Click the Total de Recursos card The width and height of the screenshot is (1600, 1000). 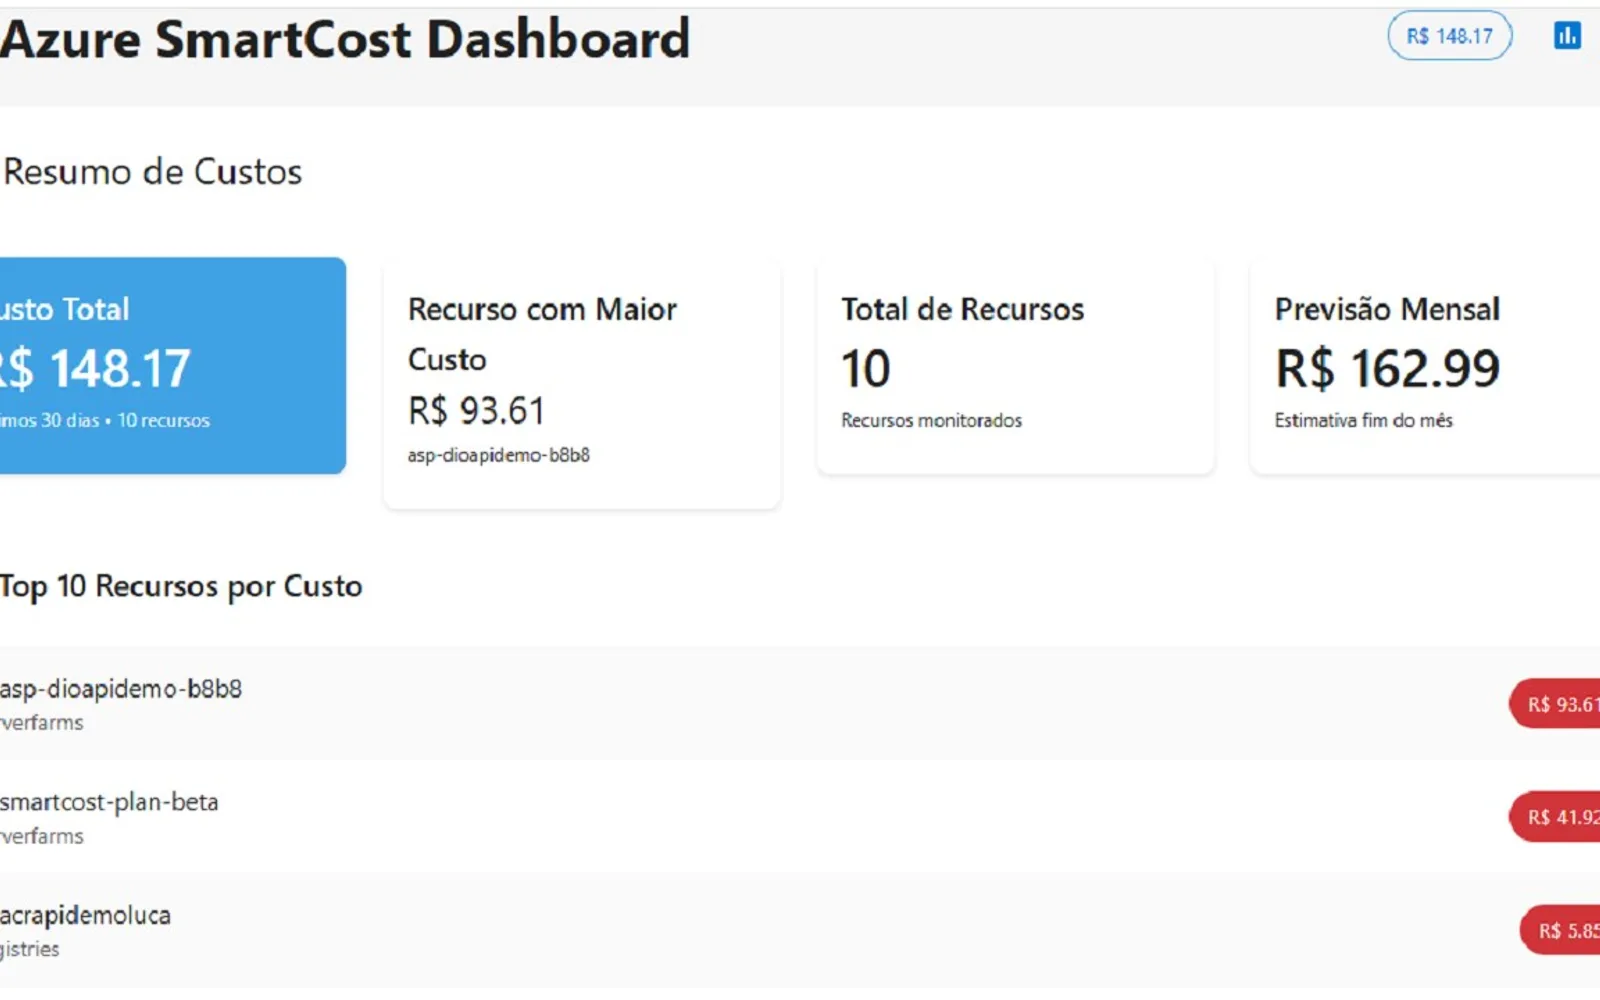[x=1015, y=367]
